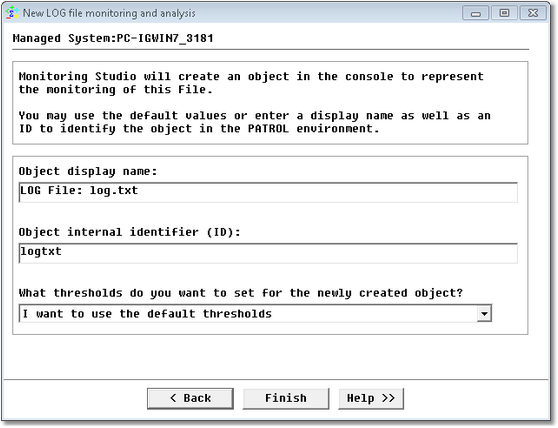Open the thresholds dropdown arrow
This screenshot has width=558, height=428.
(484, 313)
